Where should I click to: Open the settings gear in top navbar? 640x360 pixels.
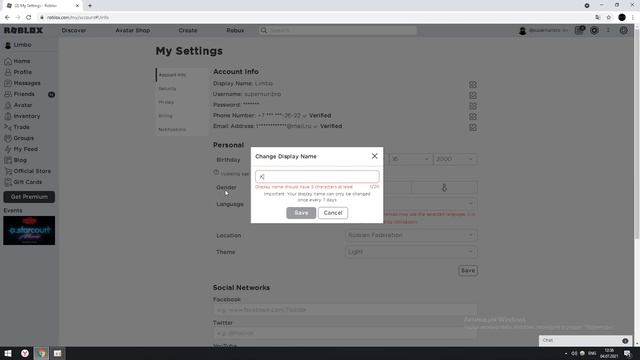click(623, 31)
